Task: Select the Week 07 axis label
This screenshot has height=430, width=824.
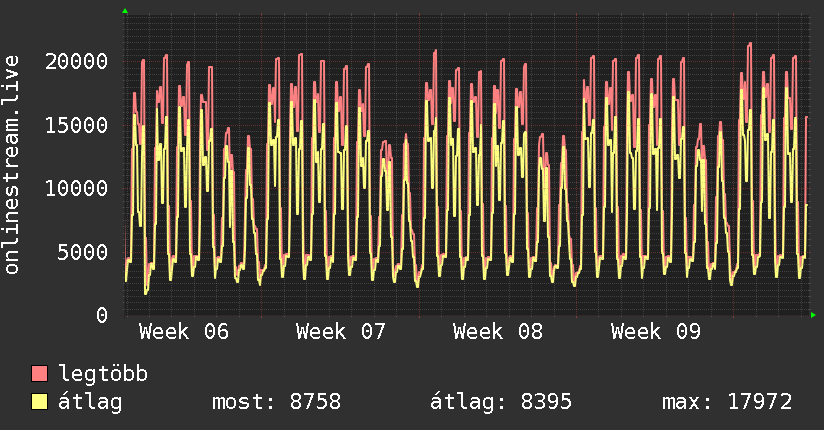Action: coord(341,332)
